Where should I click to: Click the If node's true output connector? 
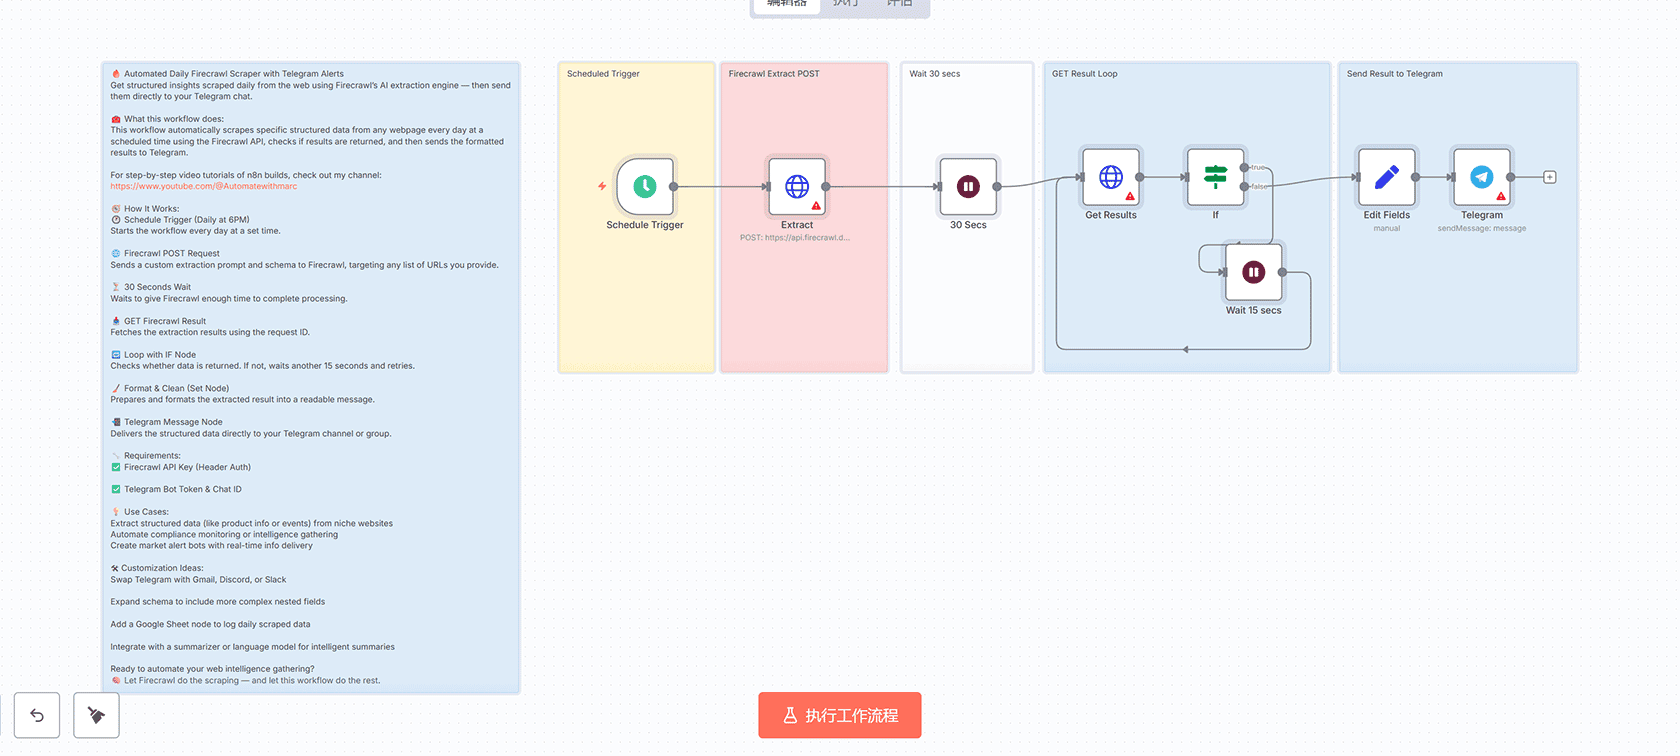tap(1244, 168)
